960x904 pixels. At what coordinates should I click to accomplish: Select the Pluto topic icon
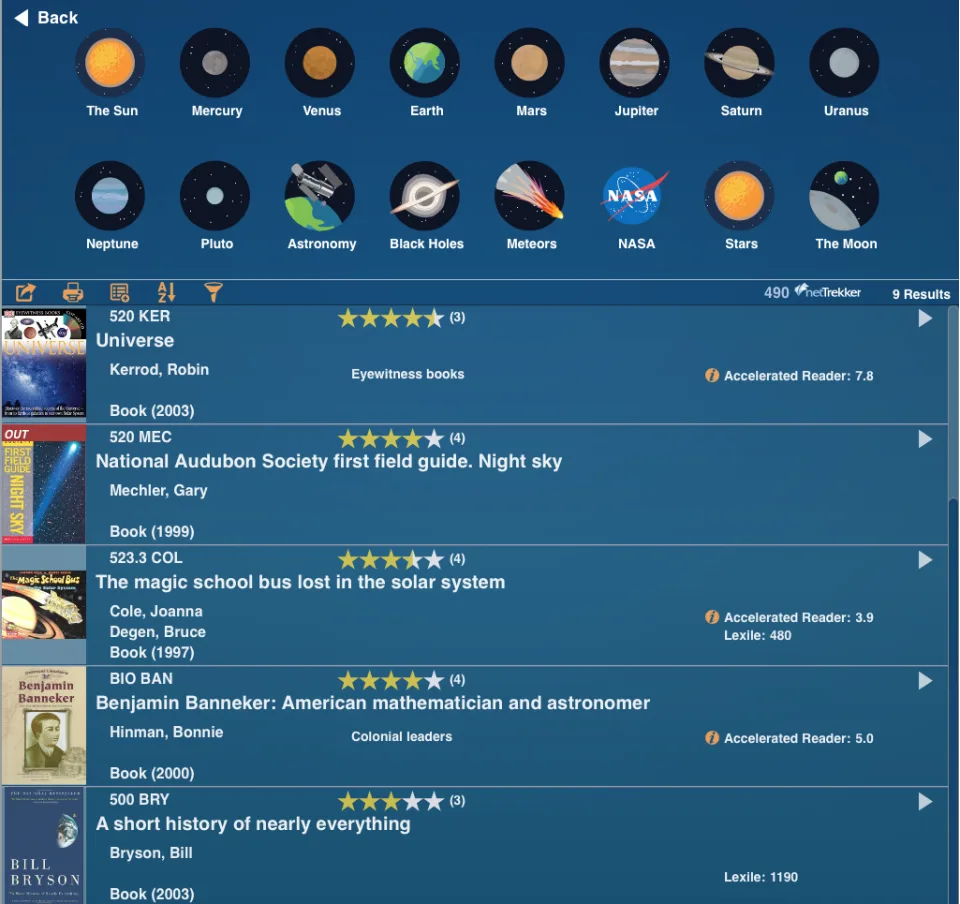click(x=215, y=196)
